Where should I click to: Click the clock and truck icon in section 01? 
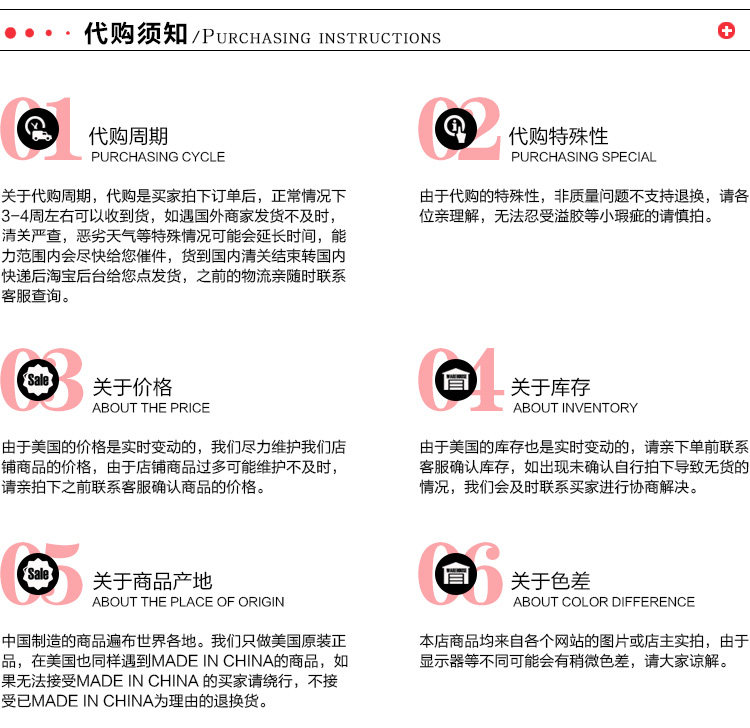point(38,129)
